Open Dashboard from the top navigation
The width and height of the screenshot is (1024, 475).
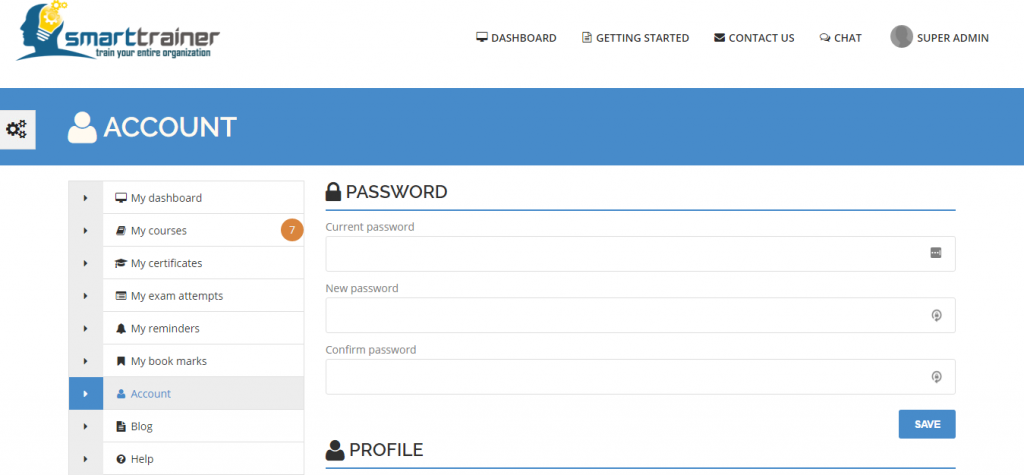tap(516, 38)
